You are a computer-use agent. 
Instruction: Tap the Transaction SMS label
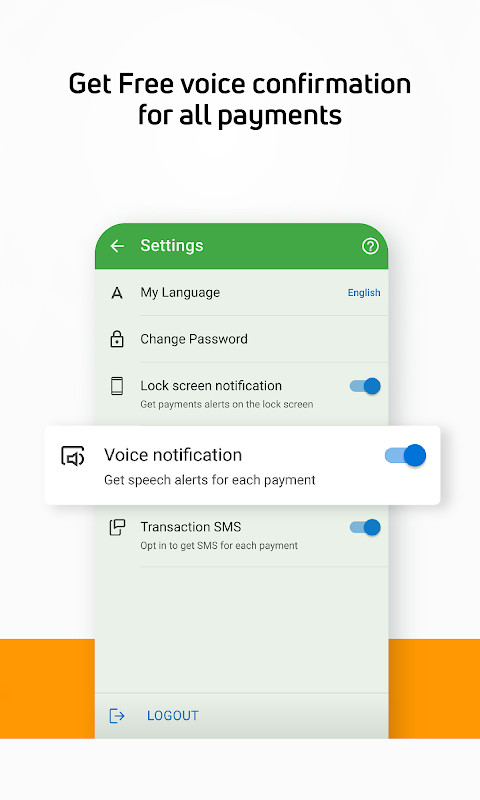tap(191, 527)
